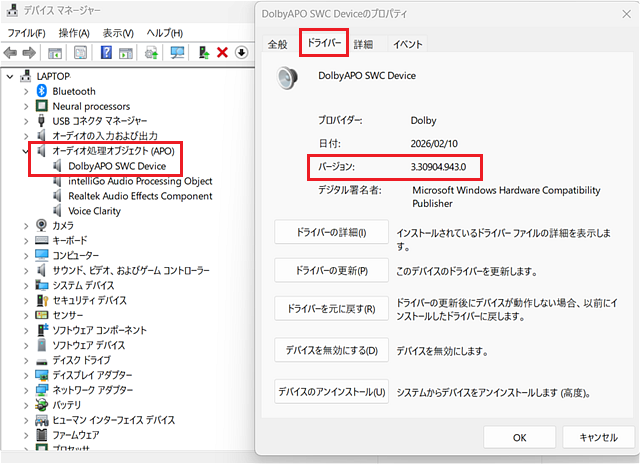Click the コンピューター monitor icon
The width and height of the screenshot is (640, 464).
coord(42,255)
